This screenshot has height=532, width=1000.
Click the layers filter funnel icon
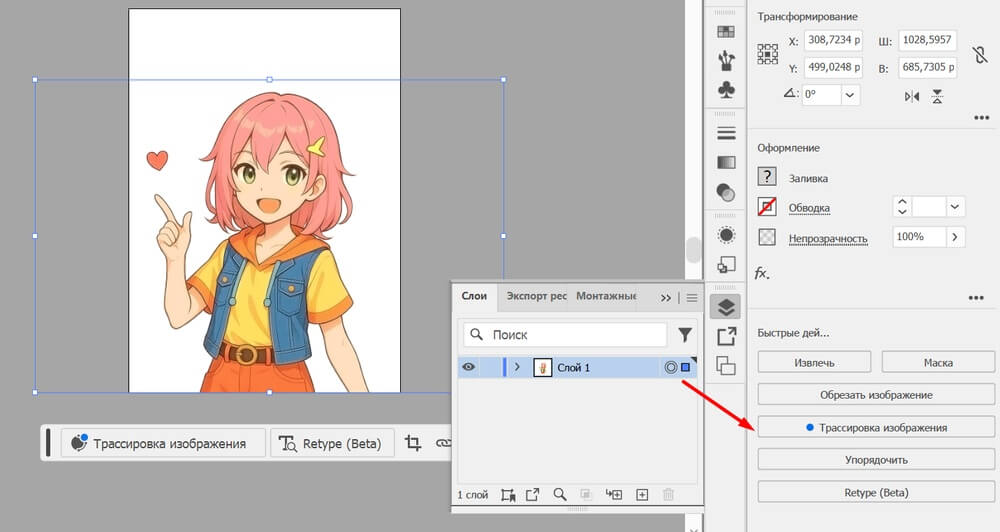[685, 335]
